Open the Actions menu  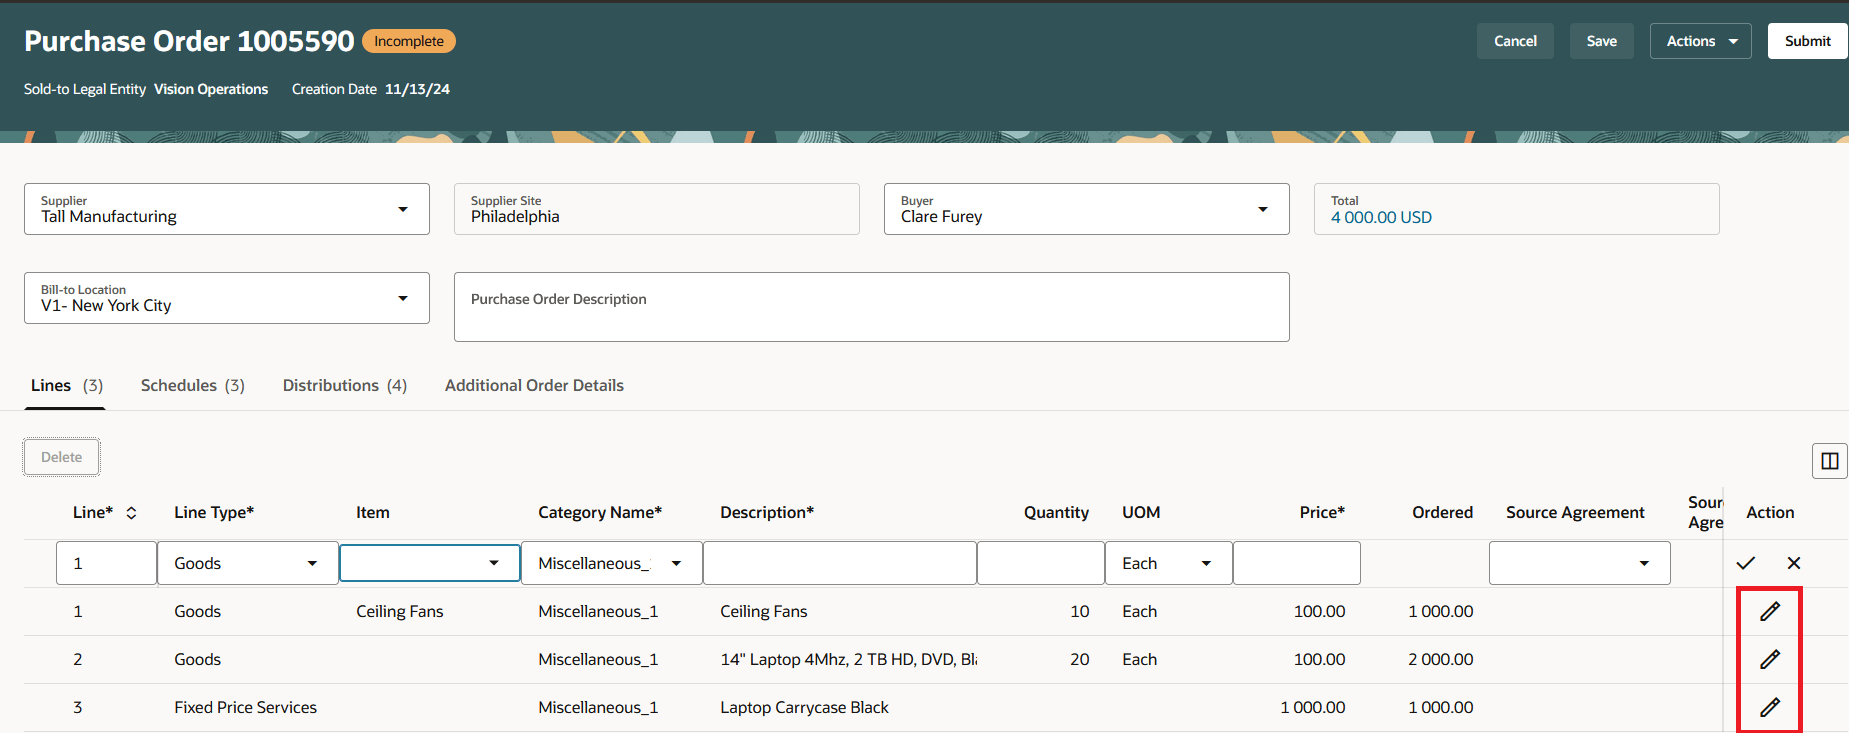pyautogui.click(x=1701, y=41)
